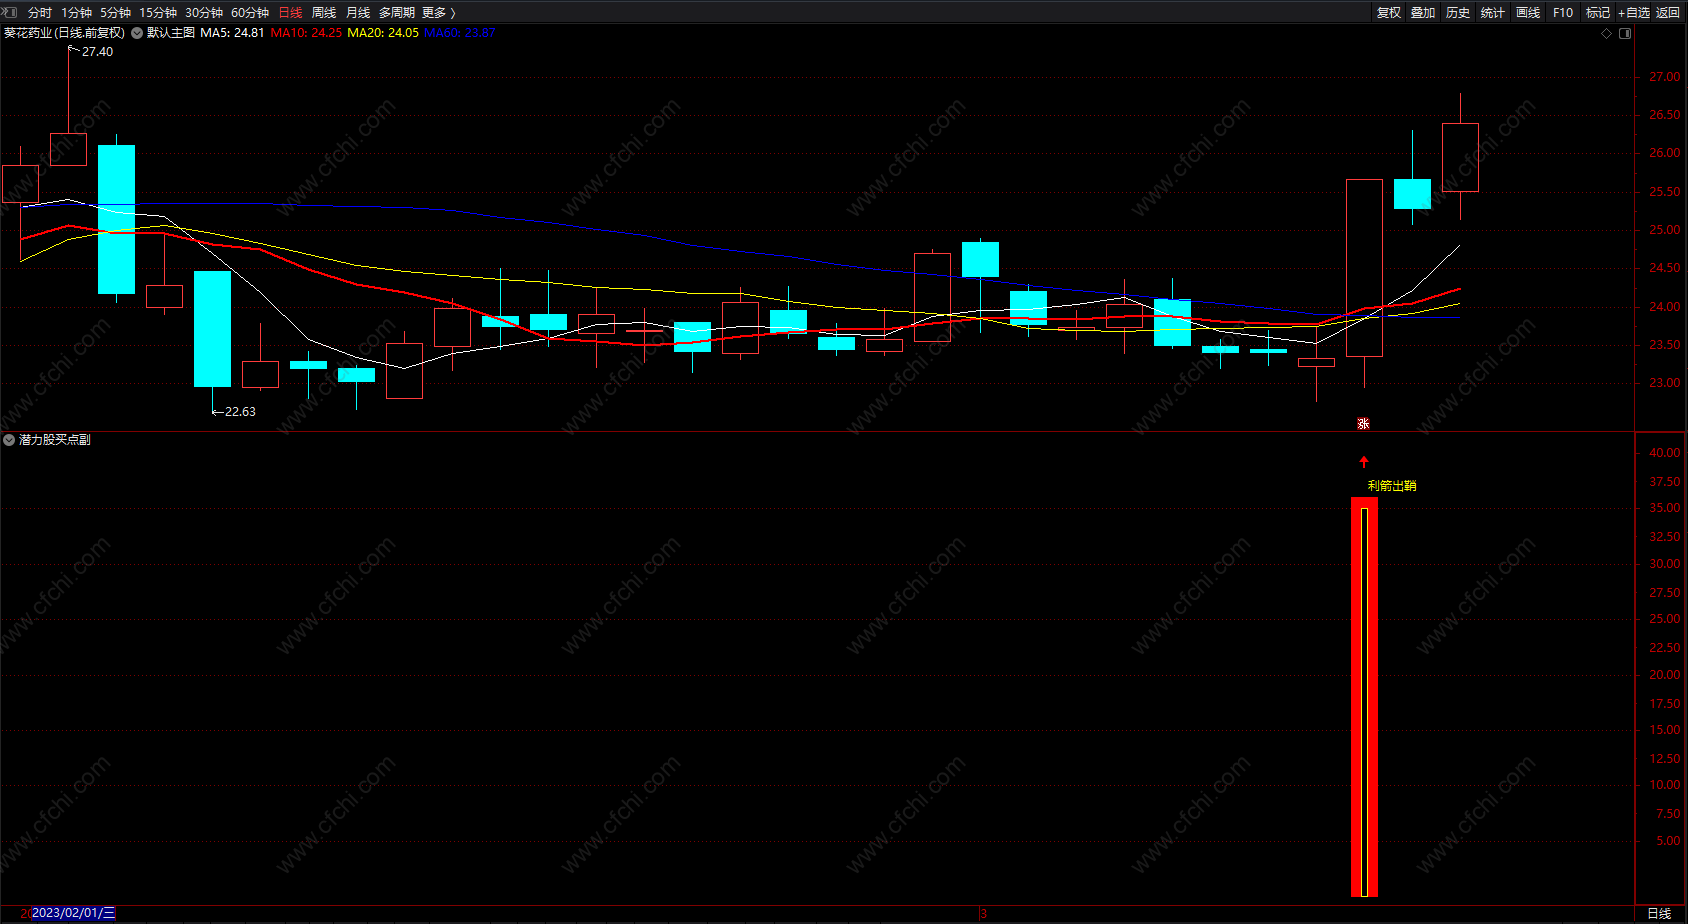The height and width of the screenshot is (924, 1688).
Task: Expand the 潜力股买点副 indicator dropdown
Action: [9, 440]
